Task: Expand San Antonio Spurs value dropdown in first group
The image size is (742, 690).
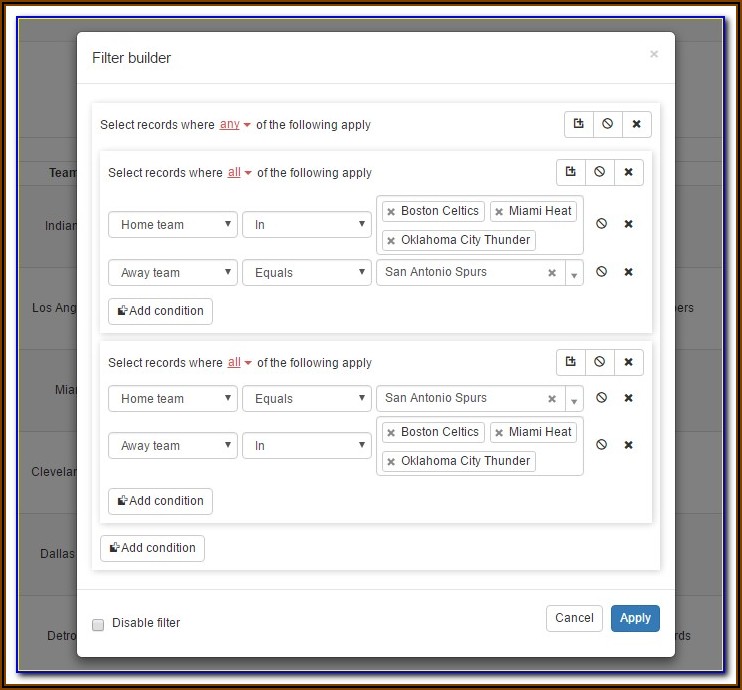Action: (574, 273)
